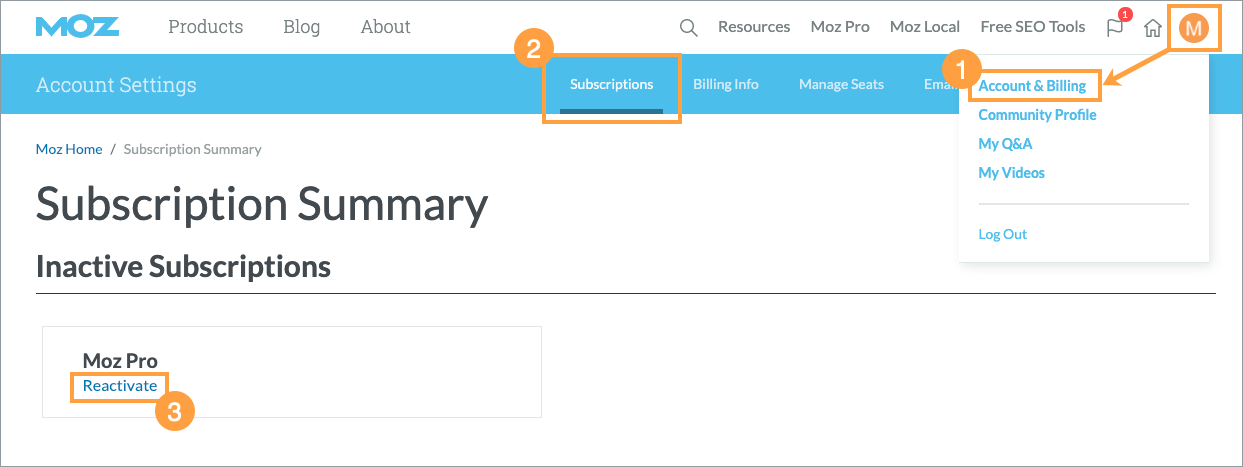Switch to the Manage Seats tab
The width and height of the screenshot is (1243, 467).
(x=841, y=85)
